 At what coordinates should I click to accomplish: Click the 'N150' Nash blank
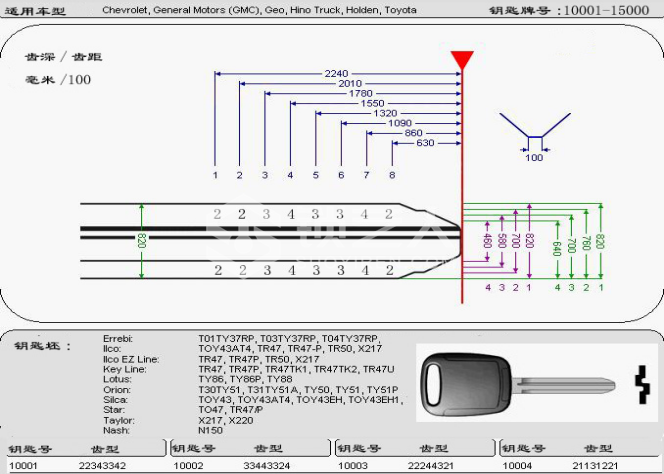point(210,430)
